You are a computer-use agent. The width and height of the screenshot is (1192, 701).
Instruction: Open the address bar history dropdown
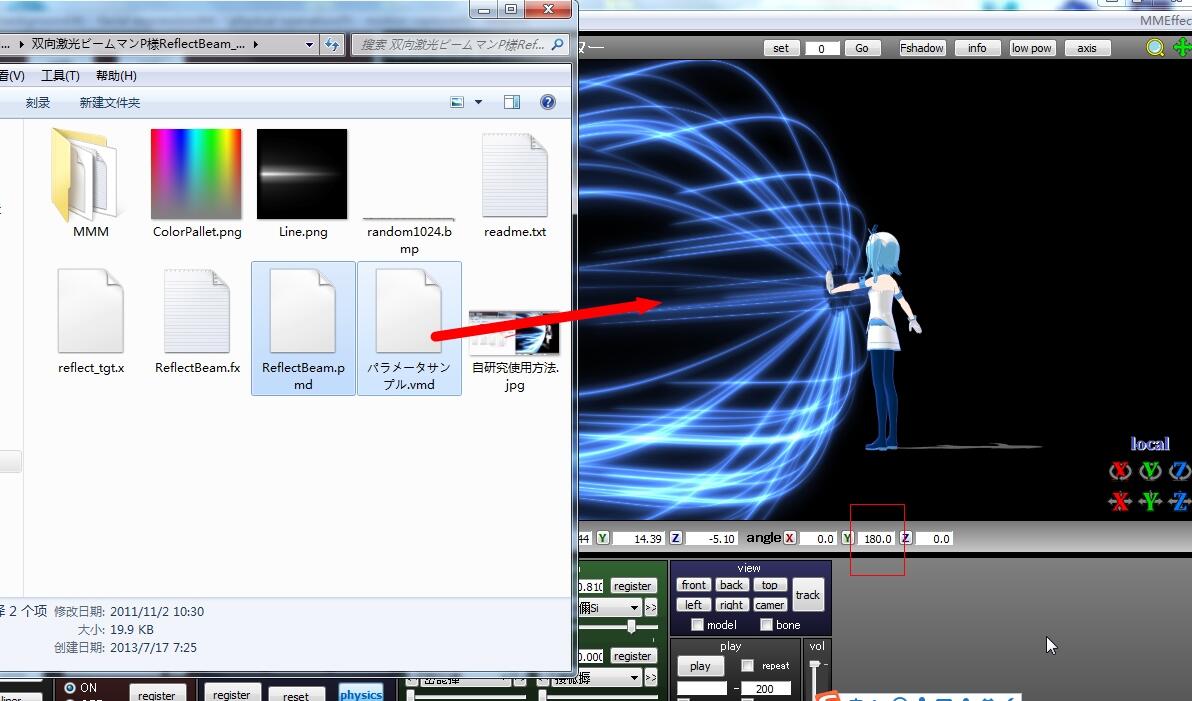tap(309, 45)
